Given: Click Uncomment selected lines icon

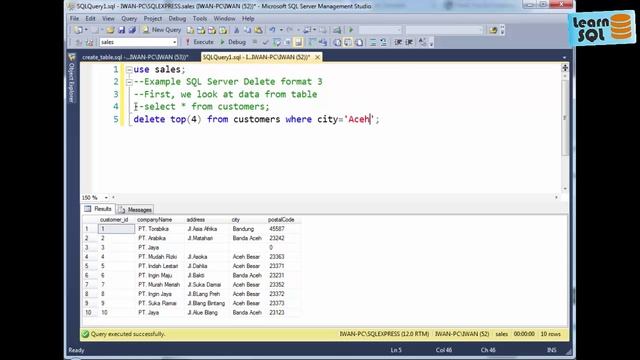Looking at the screenshot, I should coord(384,42).
